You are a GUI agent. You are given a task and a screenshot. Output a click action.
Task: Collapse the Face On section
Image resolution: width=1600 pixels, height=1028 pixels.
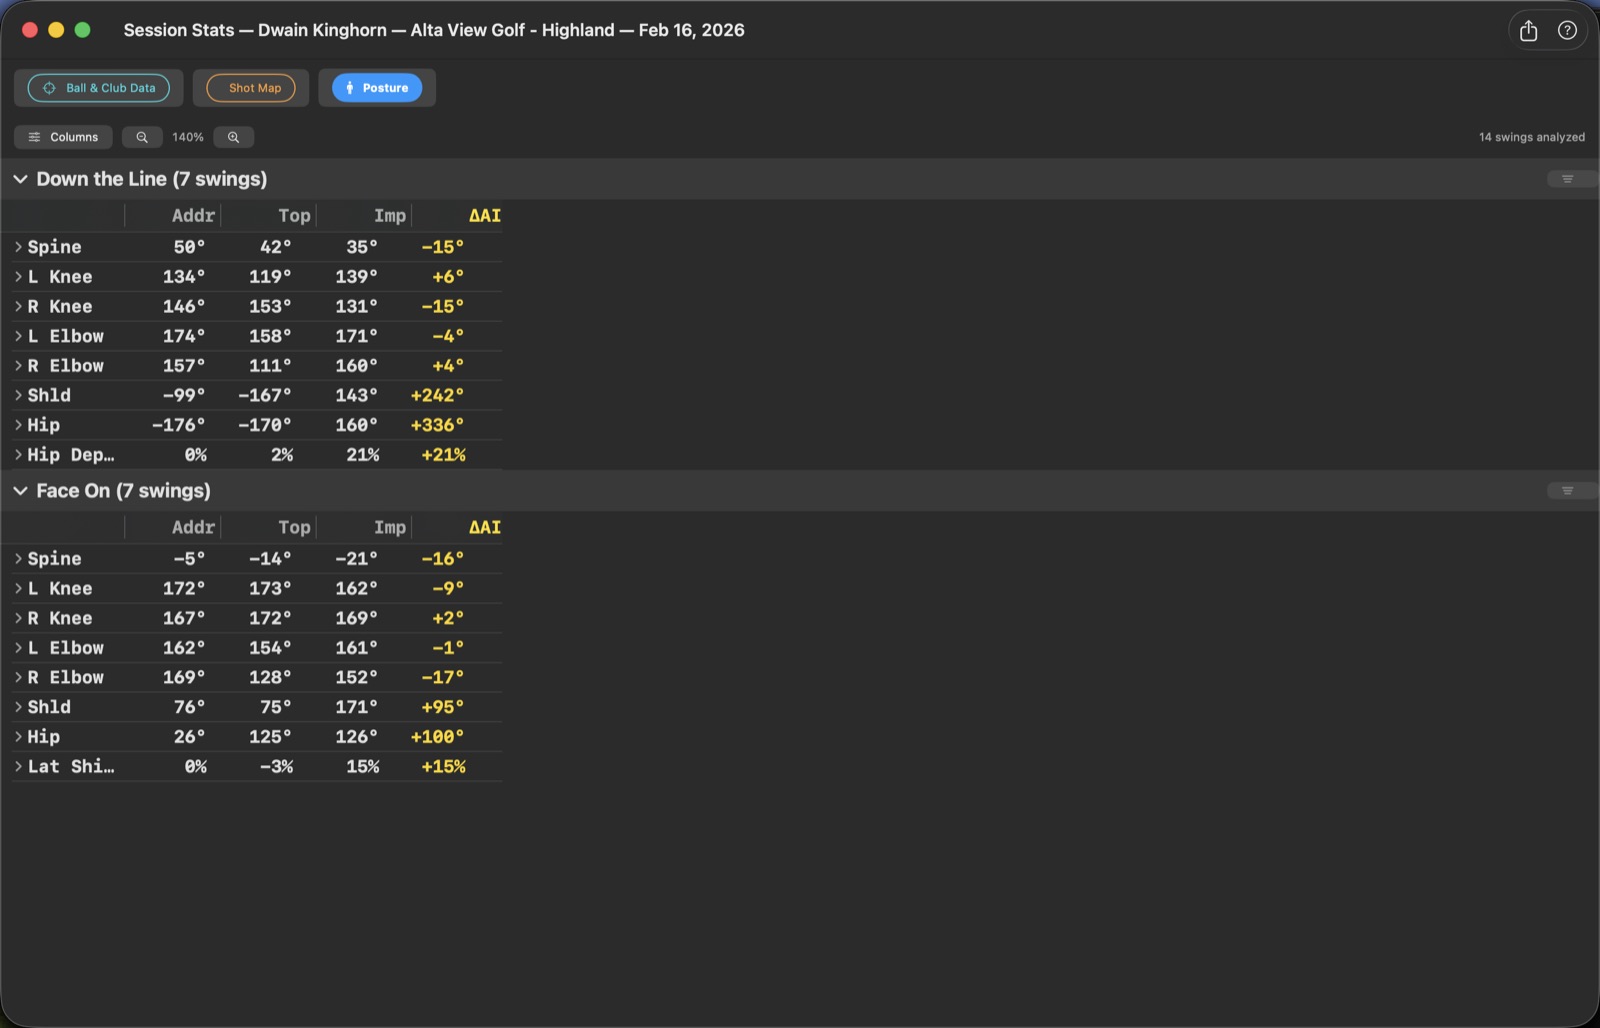(20, 491)
